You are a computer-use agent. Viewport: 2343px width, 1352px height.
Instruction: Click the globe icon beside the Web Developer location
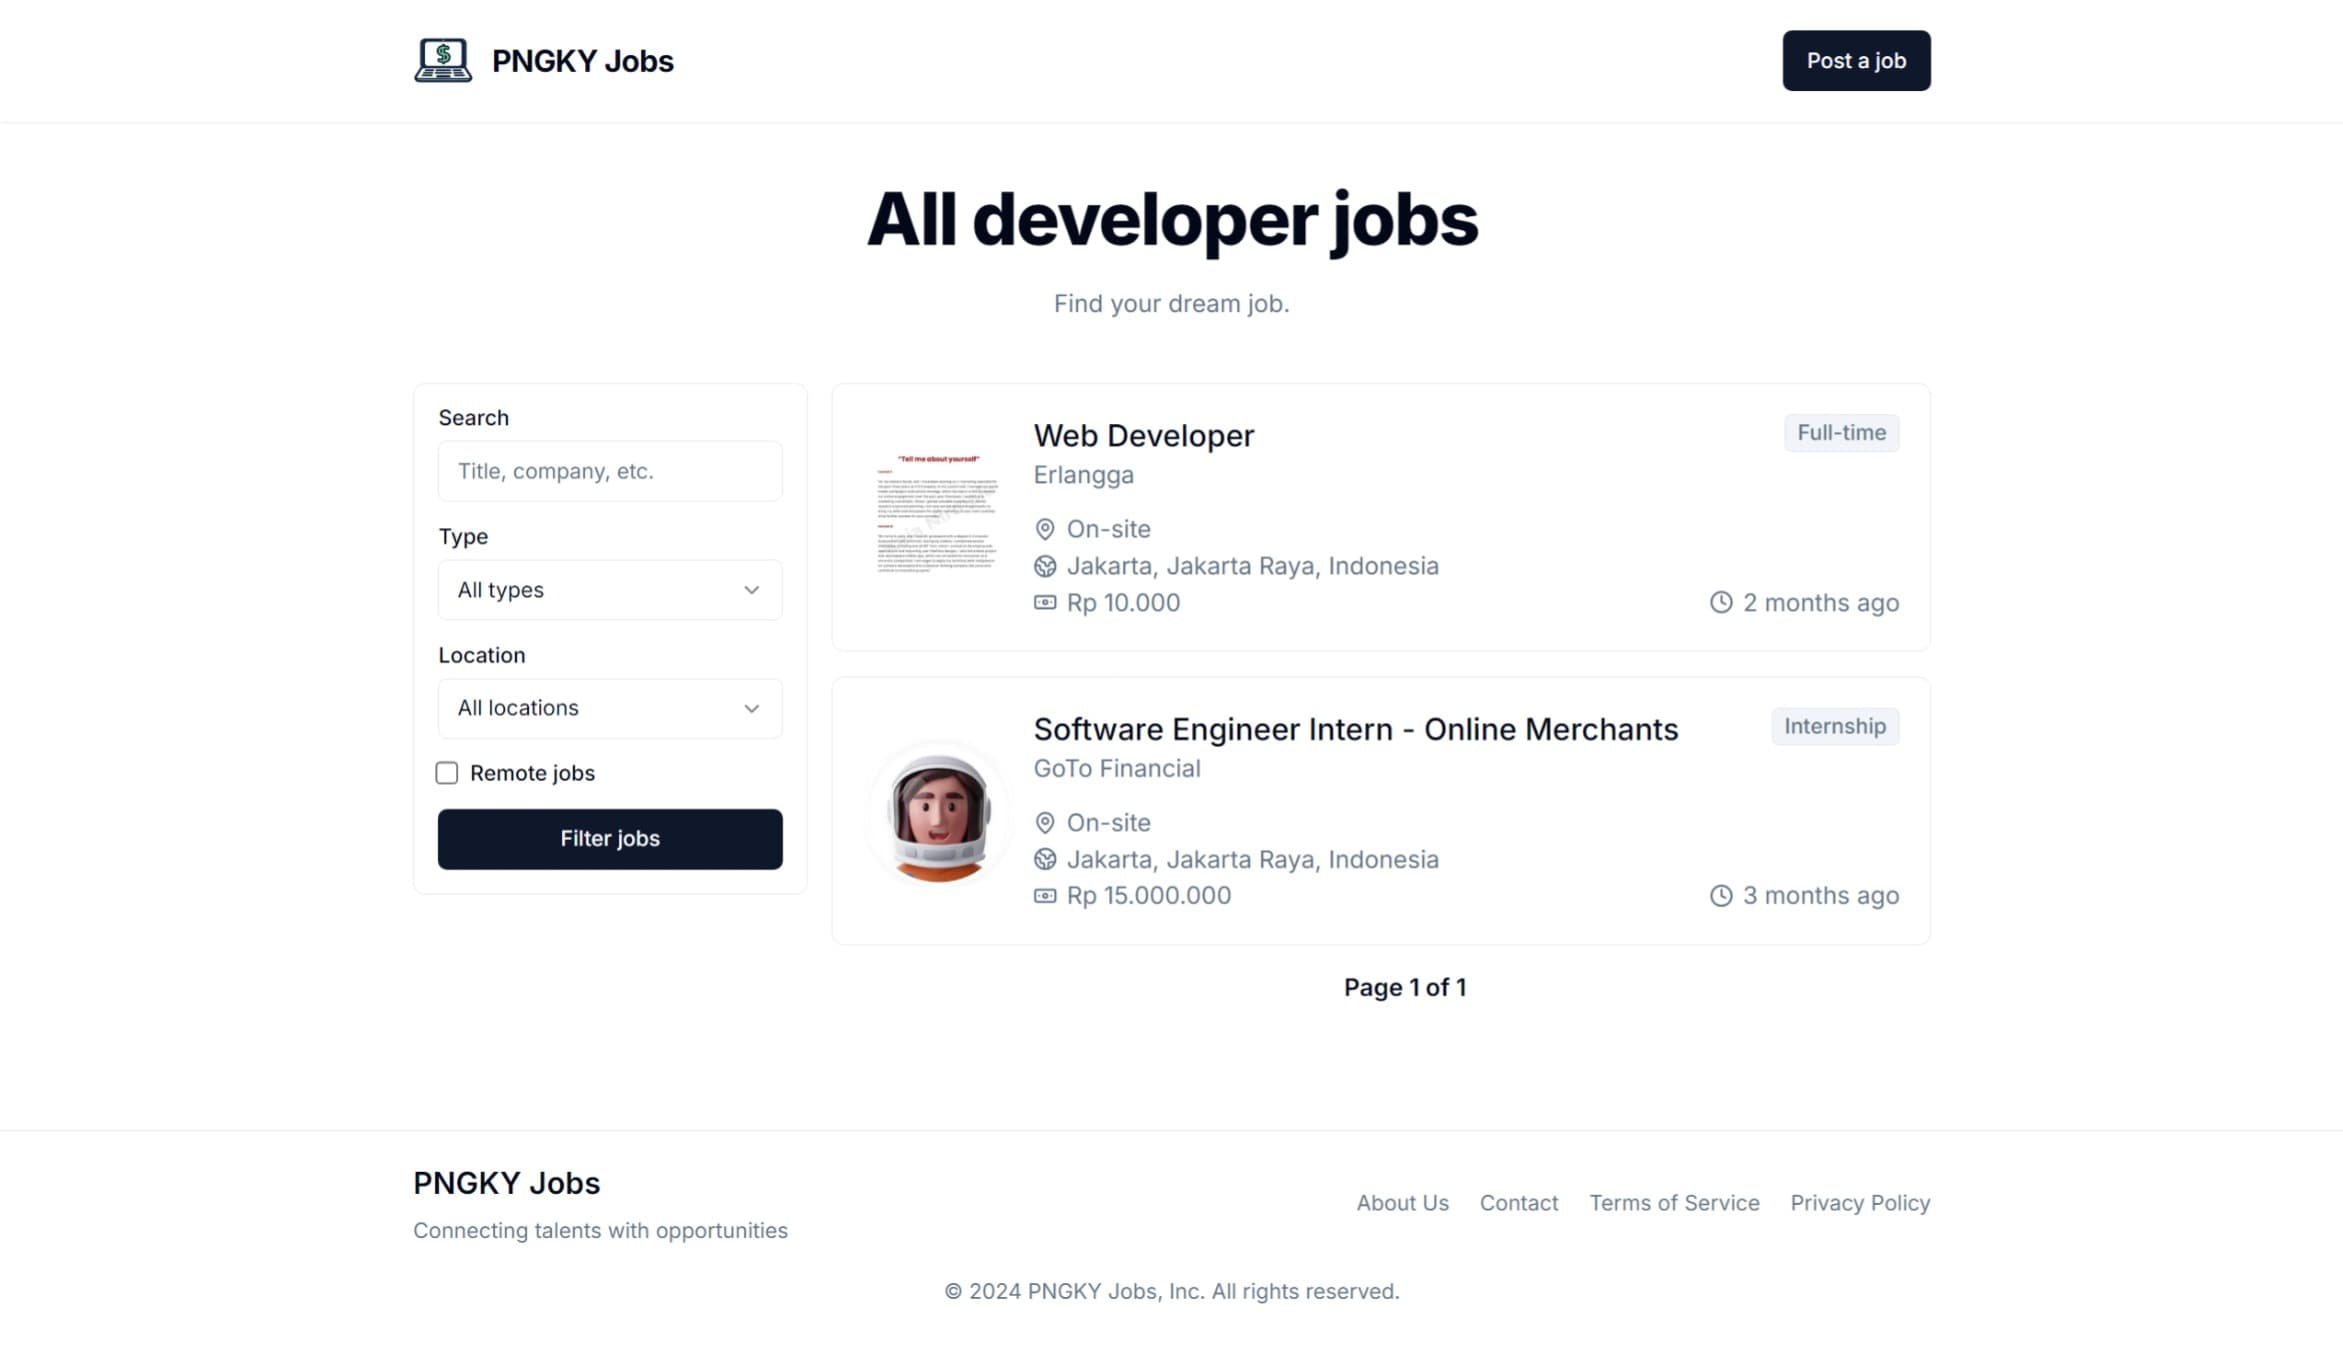coord(1044,566)
